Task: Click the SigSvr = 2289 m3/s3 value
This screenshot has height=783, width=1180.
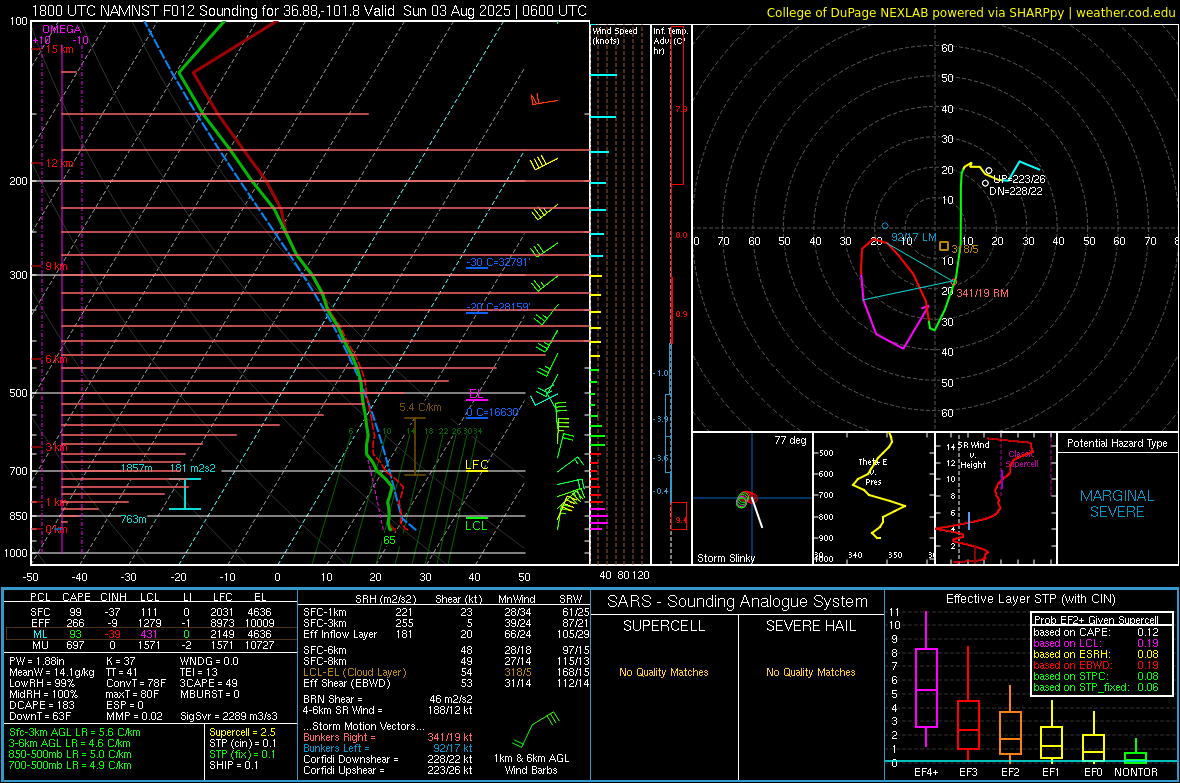Action: 229,716
